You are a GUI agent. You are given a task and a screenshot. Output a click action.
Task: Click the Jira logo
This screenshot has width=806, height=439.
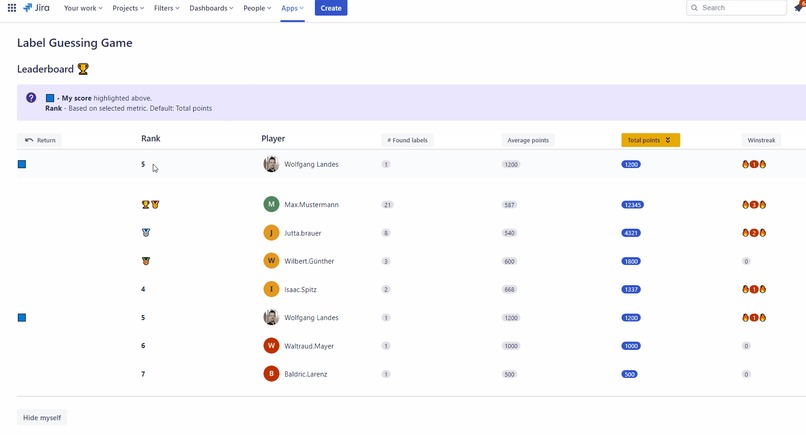pos(36,8)
